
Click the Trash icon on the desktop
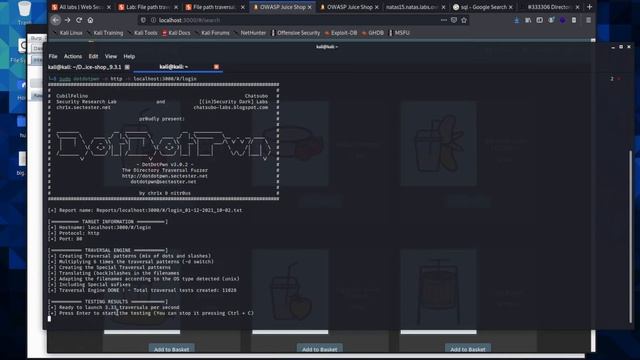pos(24,12)
